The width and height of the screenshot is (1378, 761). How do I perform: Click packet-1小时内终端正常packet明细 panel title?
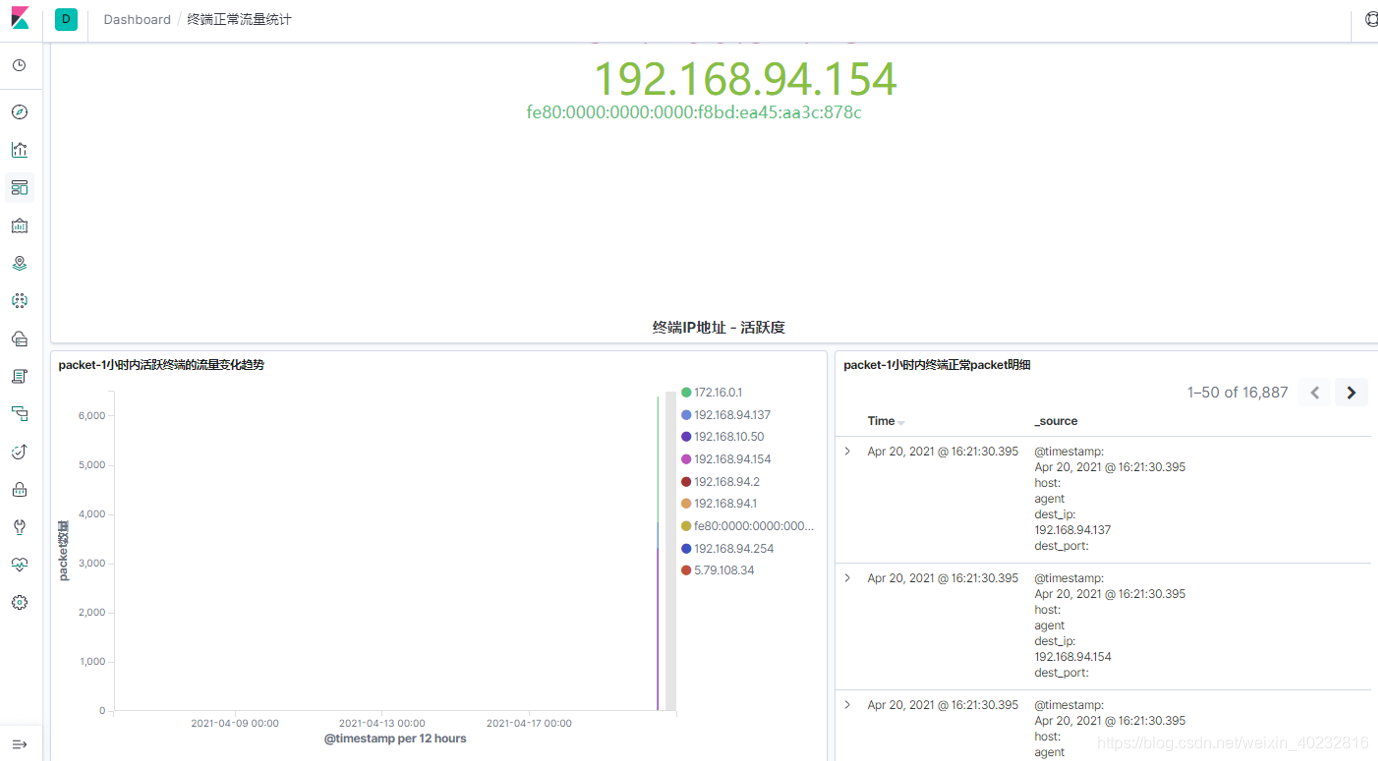pos(937,365)
